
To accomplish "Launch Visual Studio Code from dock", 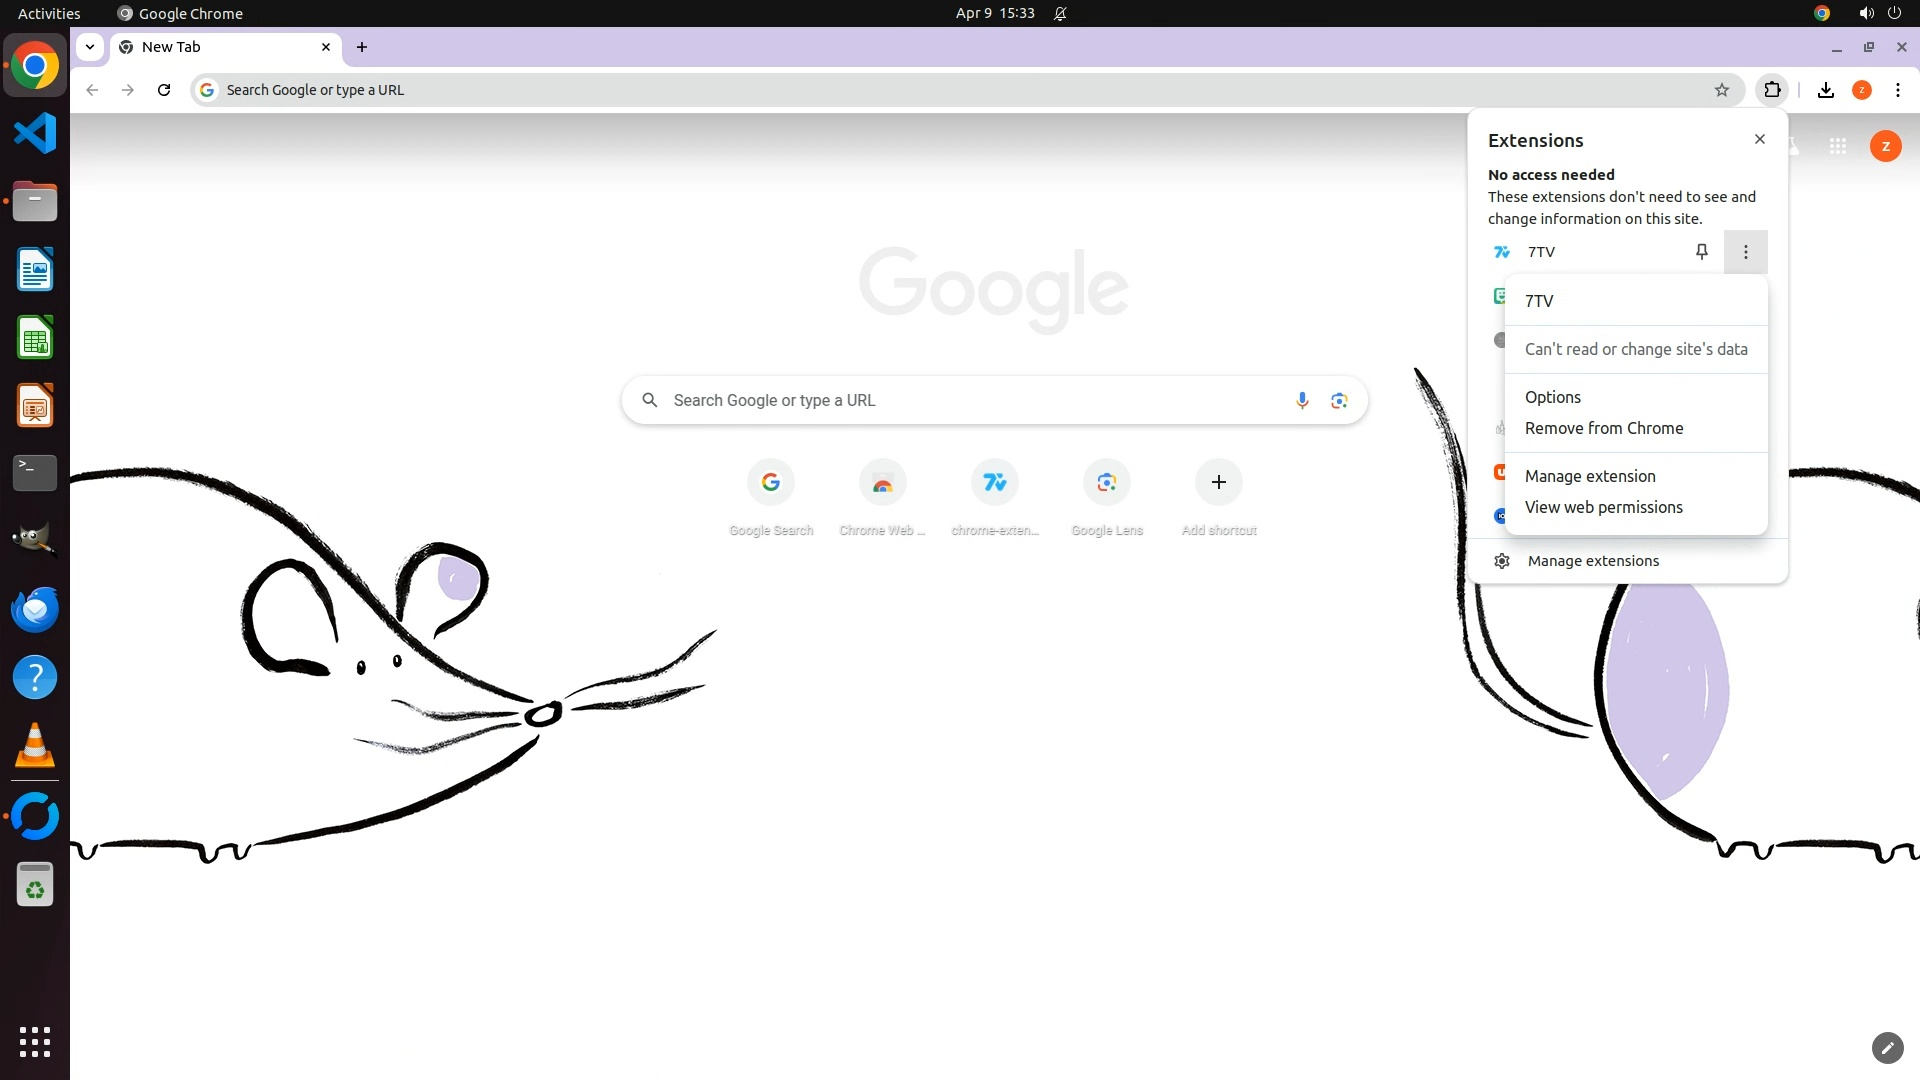I will (x=35, y=133).
